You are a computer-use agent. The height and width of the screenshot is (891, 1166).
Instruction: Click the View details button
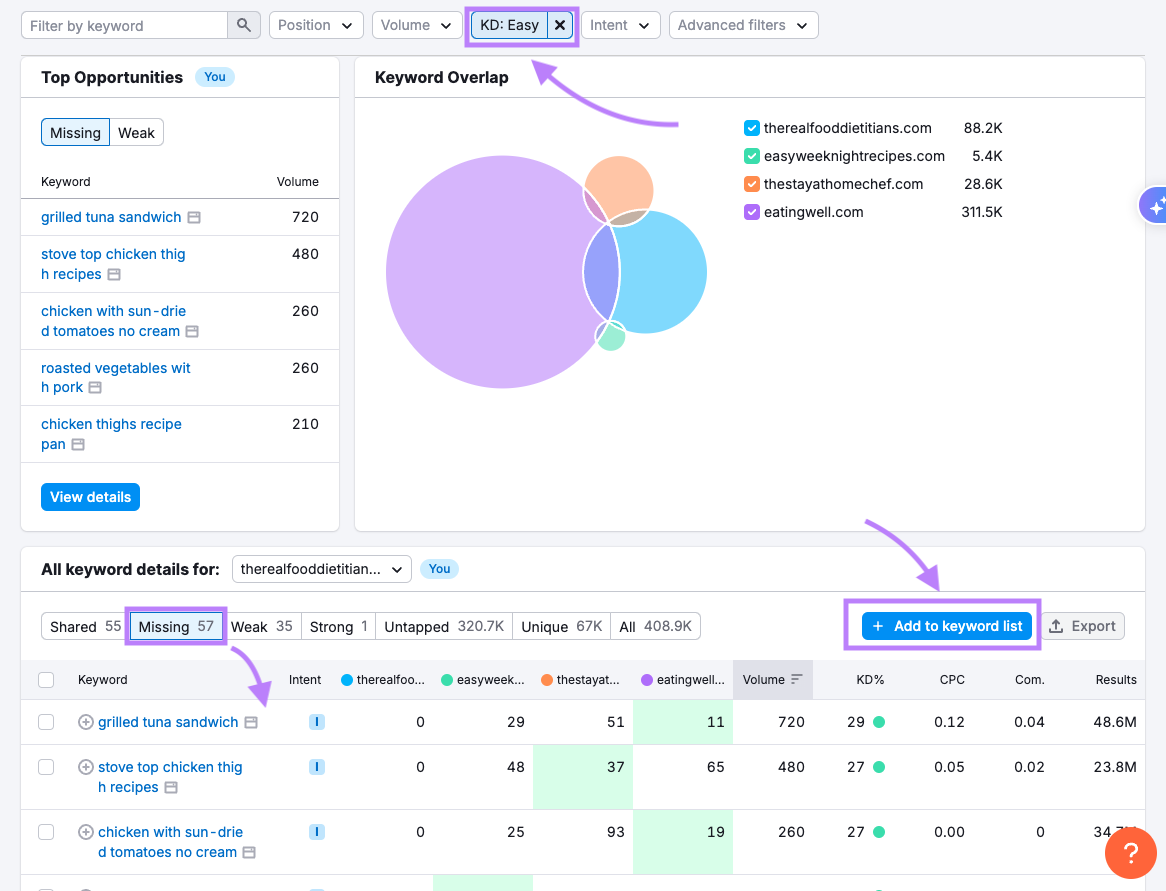tap(90, 496)
